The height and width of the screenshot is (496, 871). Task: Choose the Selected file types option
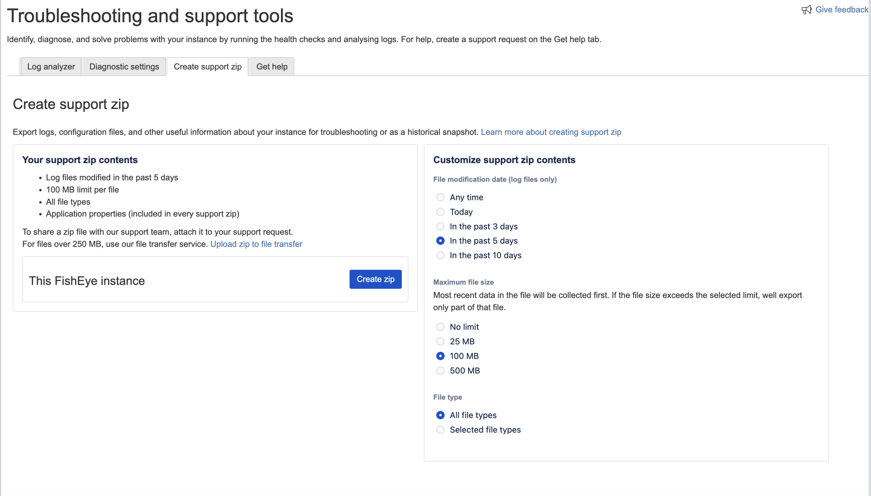440,430
